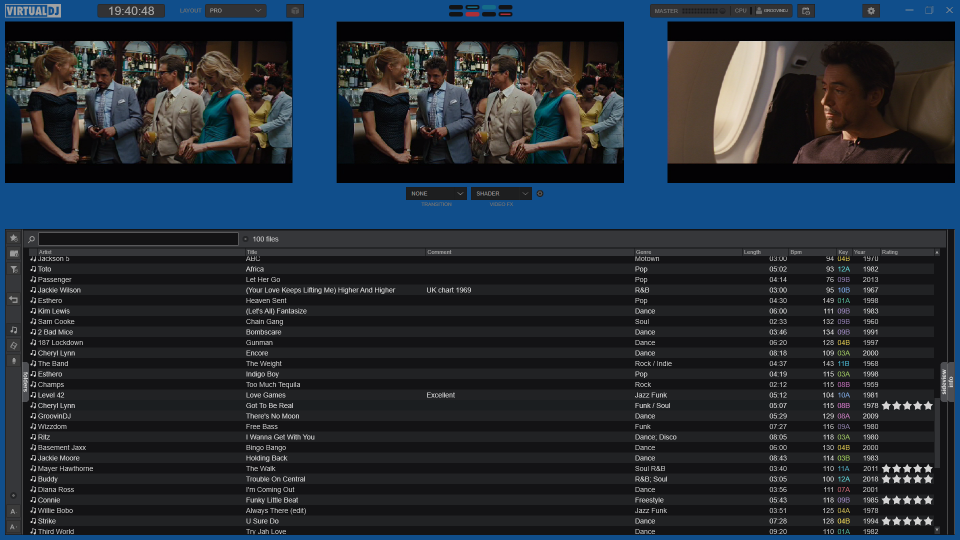This screenshot has width=960, height=540.
Task: Select Diana Ross I'm Coming Out track
Action: (x=481, y=490)
